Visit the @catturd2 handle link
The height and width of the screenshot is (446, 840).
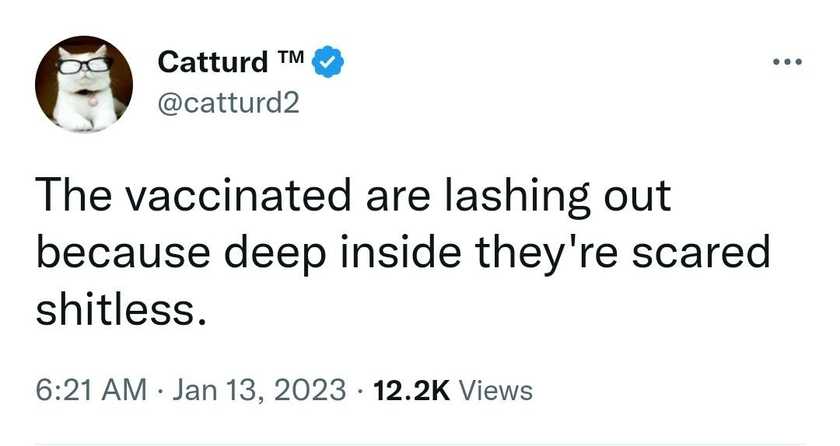(x=228, y=103)
